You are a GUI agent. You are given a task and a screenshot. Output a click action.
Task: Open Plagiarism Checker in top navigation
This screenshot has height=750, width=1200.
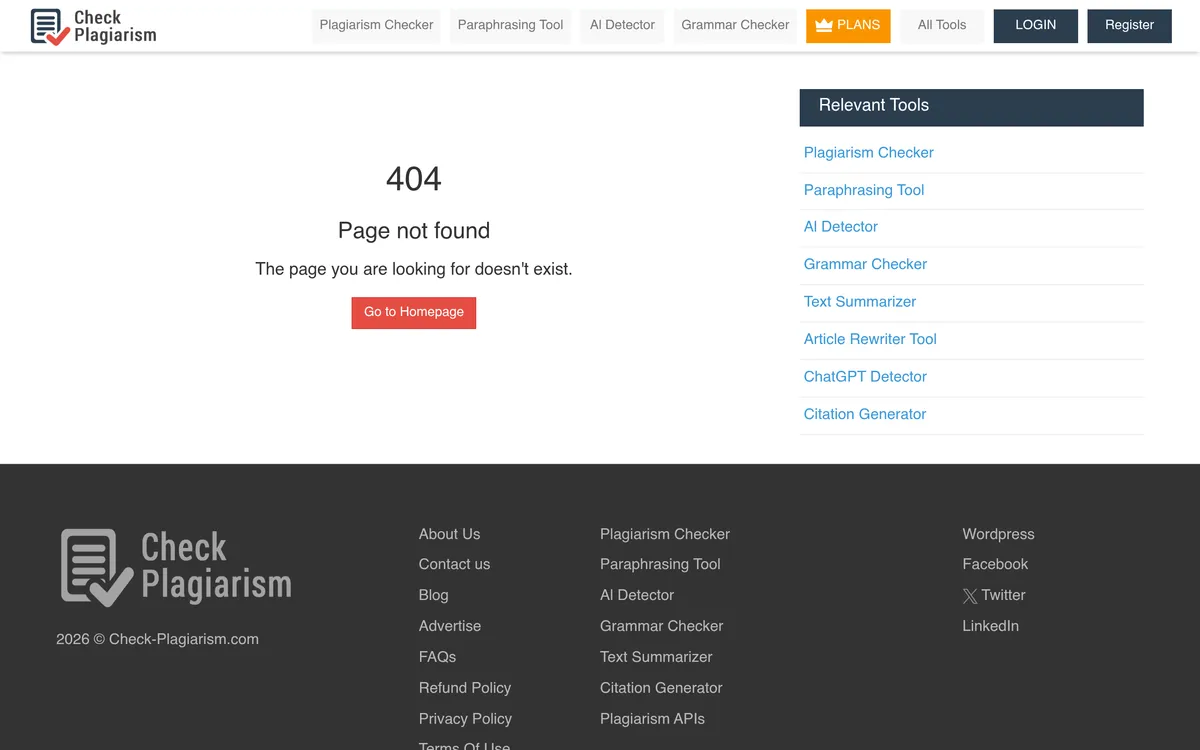376,25
